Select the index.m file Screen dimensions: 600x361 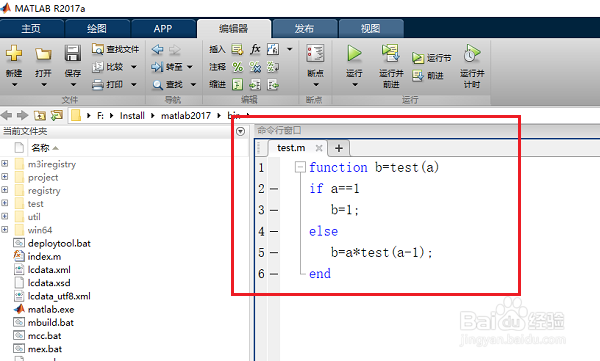tap(44, 256)
